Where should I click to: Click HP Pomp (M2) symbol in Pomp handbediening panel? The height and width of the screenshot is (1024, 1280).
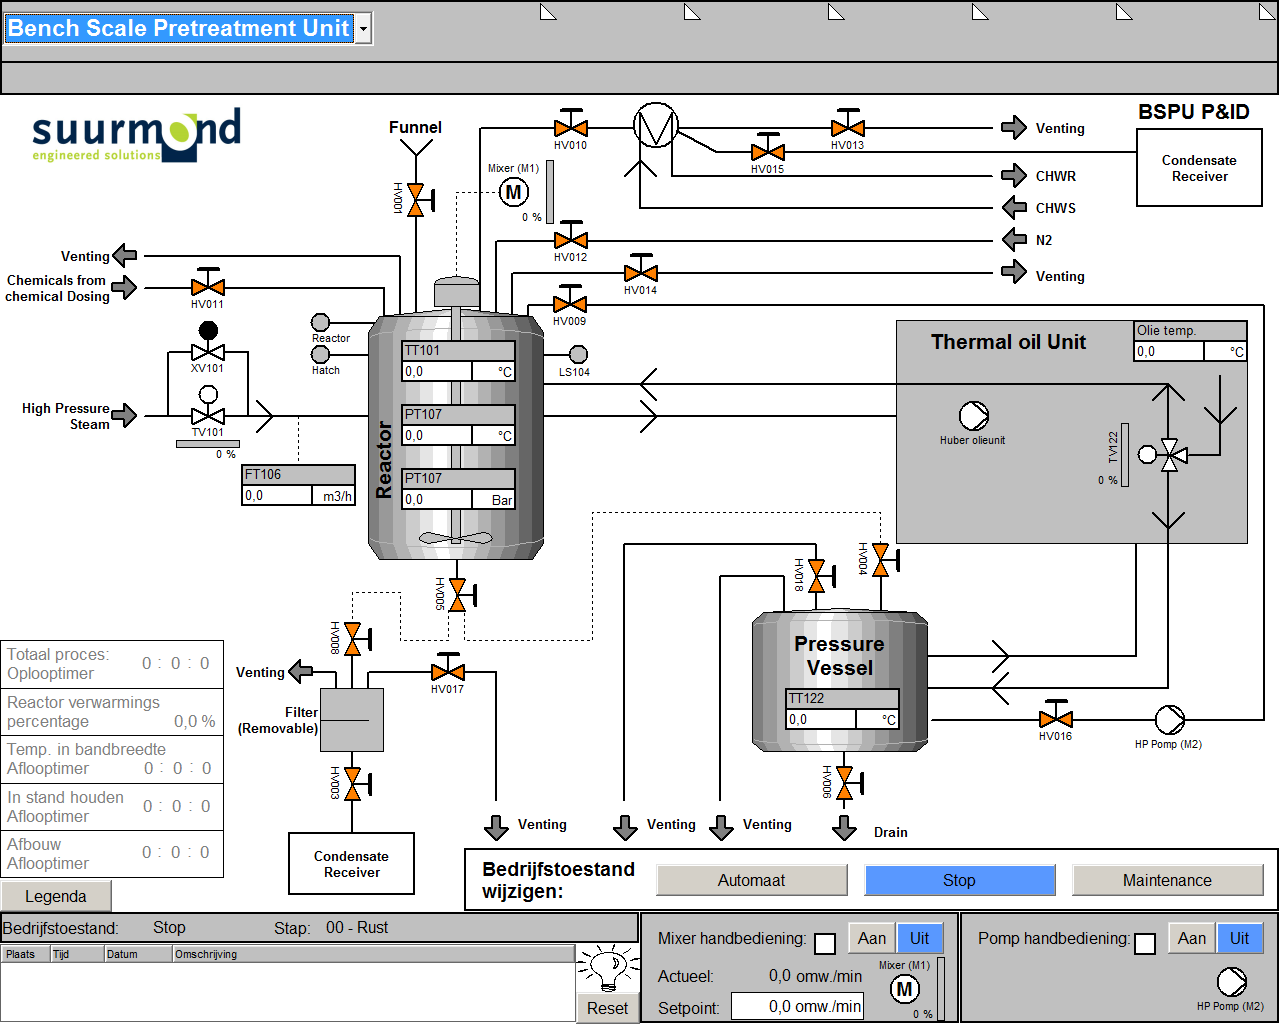point(1231,981)
